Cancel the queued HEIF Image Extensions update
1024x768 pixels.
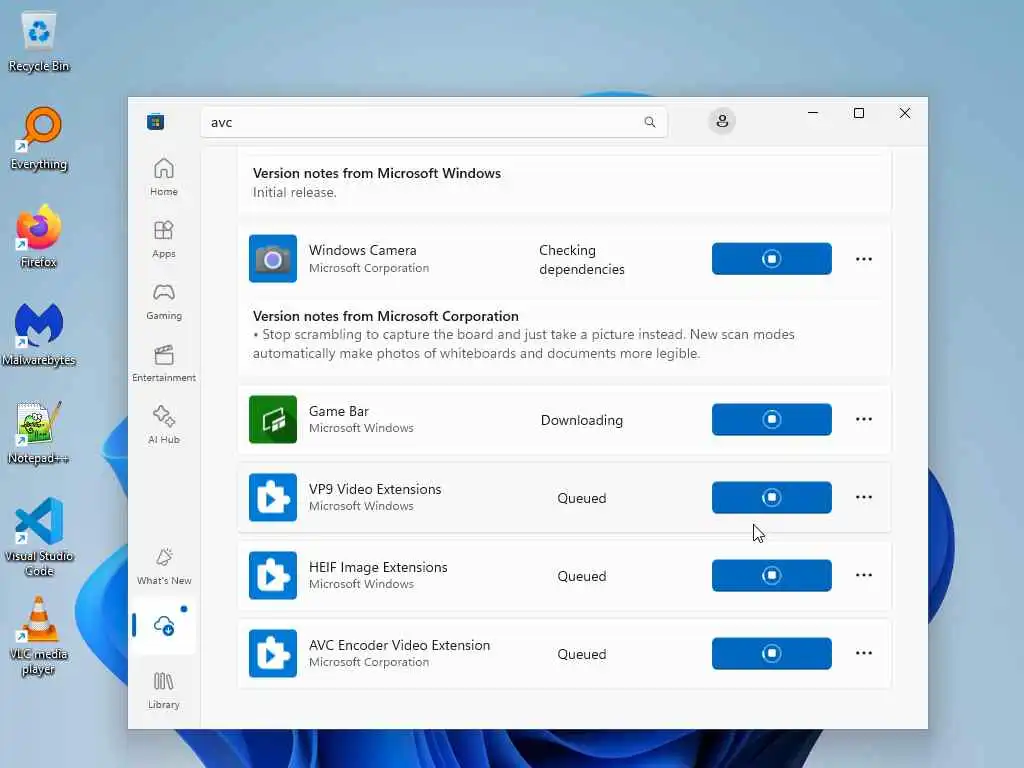click(x=772, y=575)
